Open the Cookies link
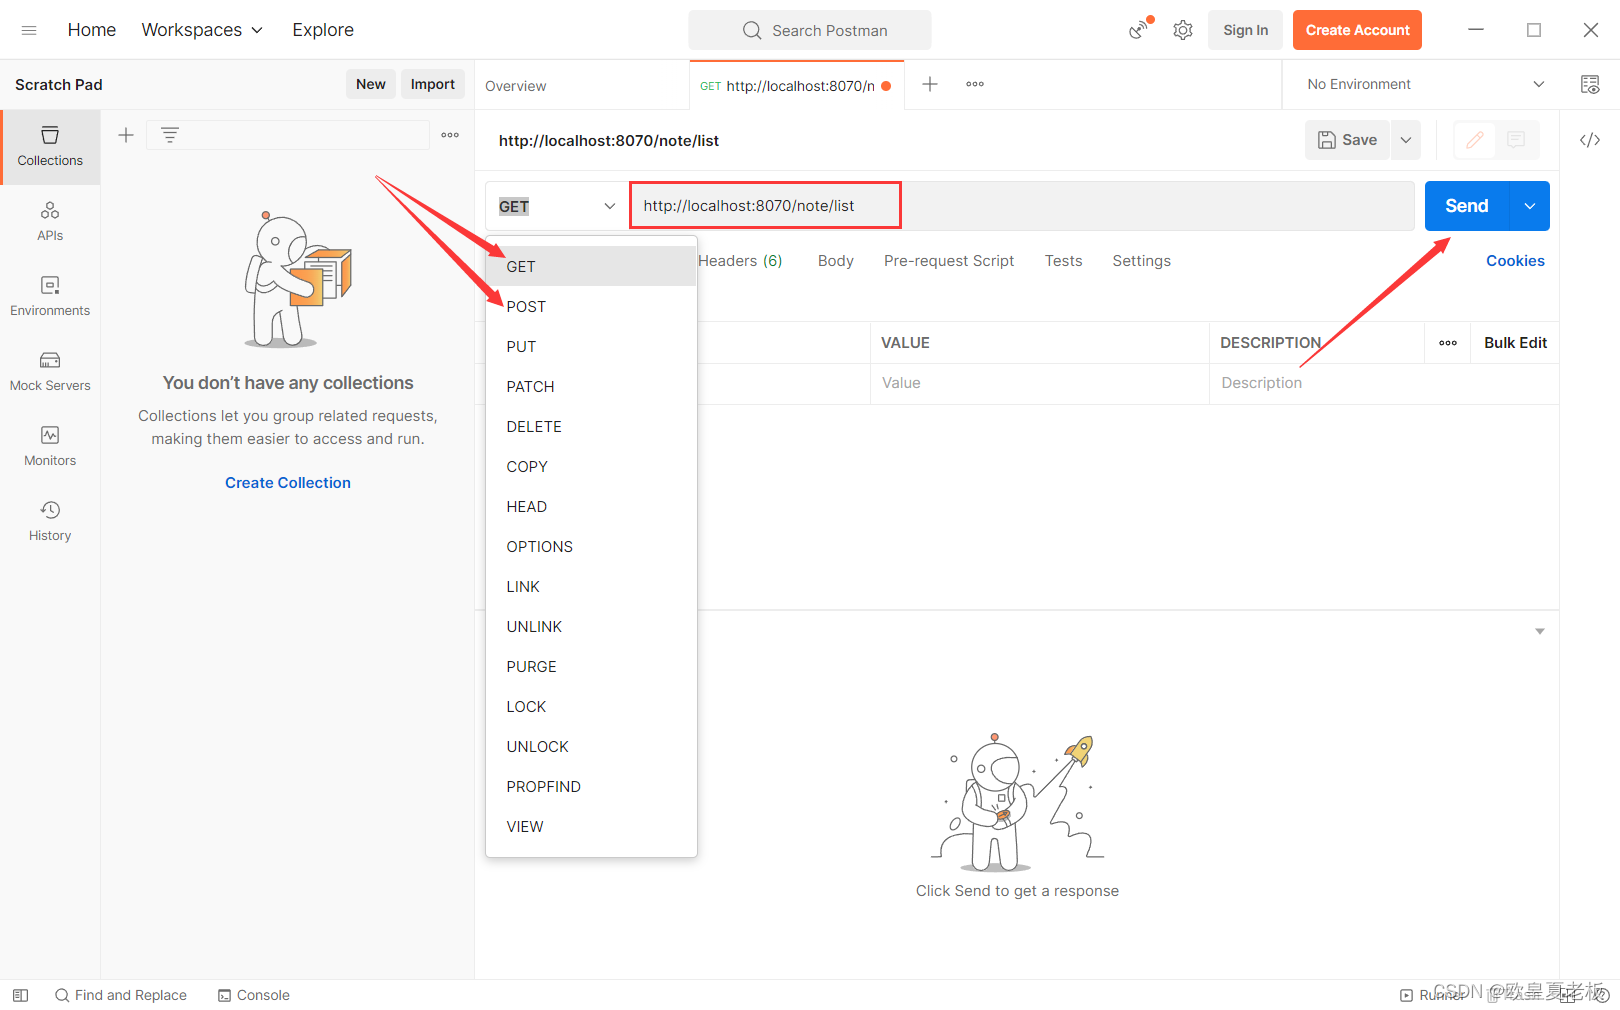 [1515, 261]
